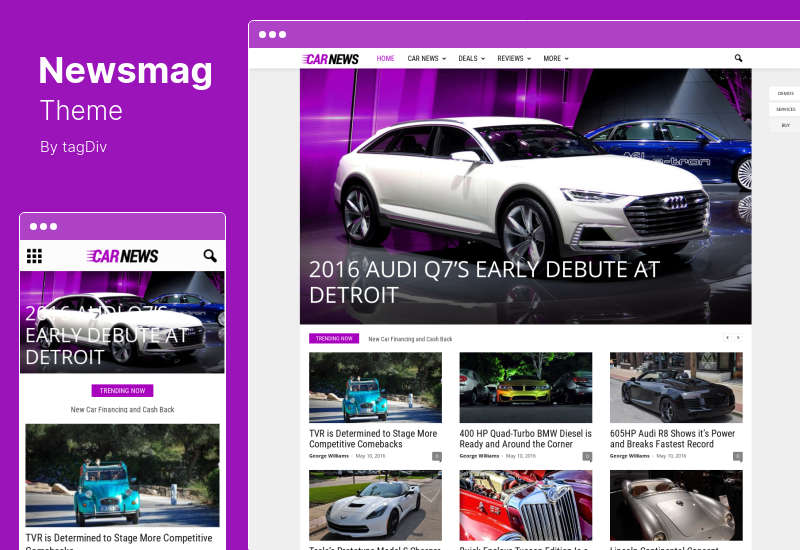Click George Williams author under Audi R8 article
Image resolution: width=800 pixels, height=550 pixels.
click(630, 456)
